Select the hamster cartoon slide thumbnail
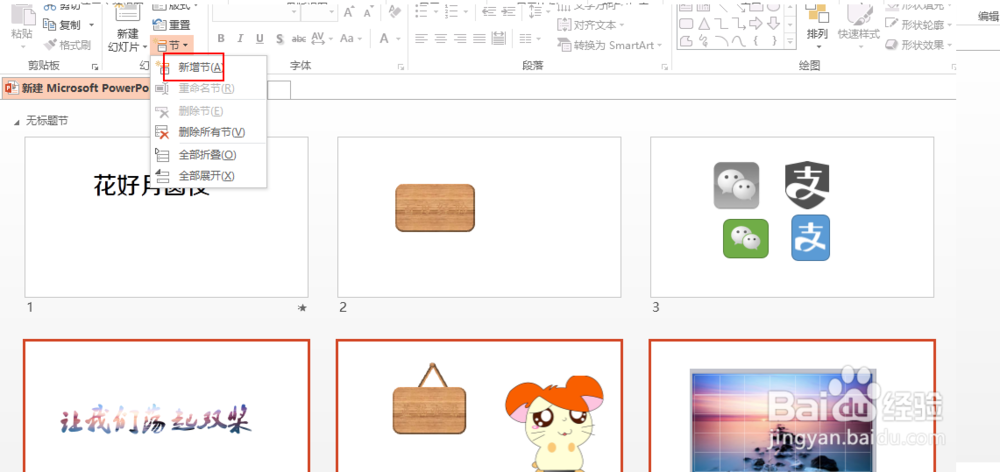The image size is (1000, 472). (x=479, y=406)
